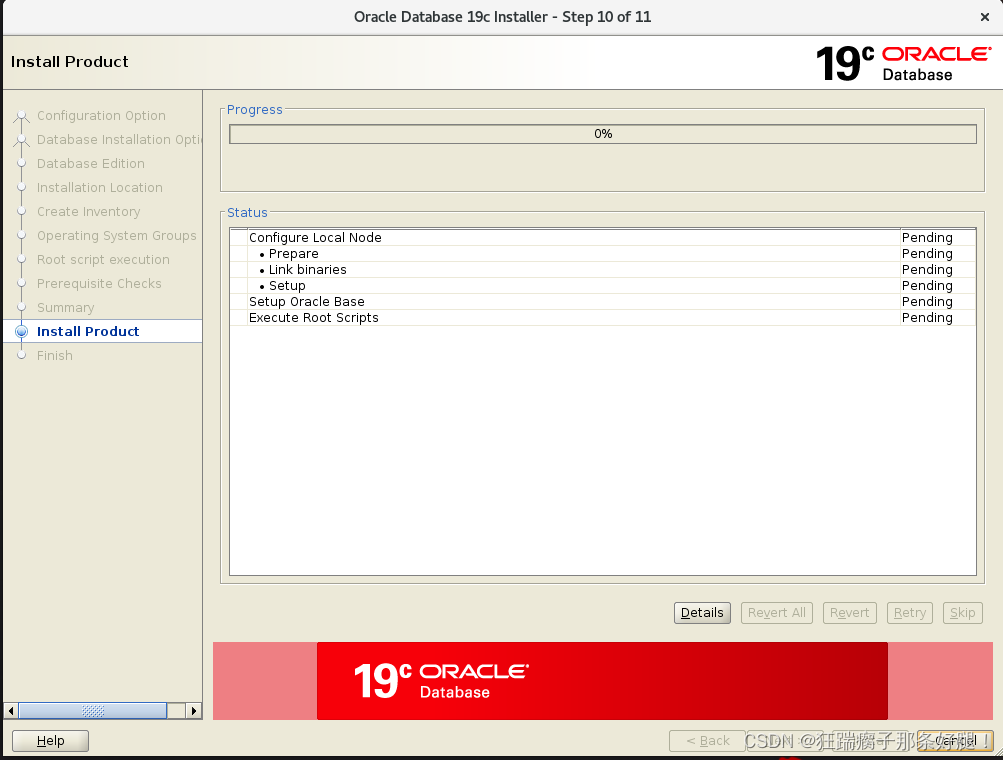Image resolution: width=1003 pixels, height=760 pixels.
Task: Click the completed-step icon beside Configuration Option
Action: [x=21, y=115]
